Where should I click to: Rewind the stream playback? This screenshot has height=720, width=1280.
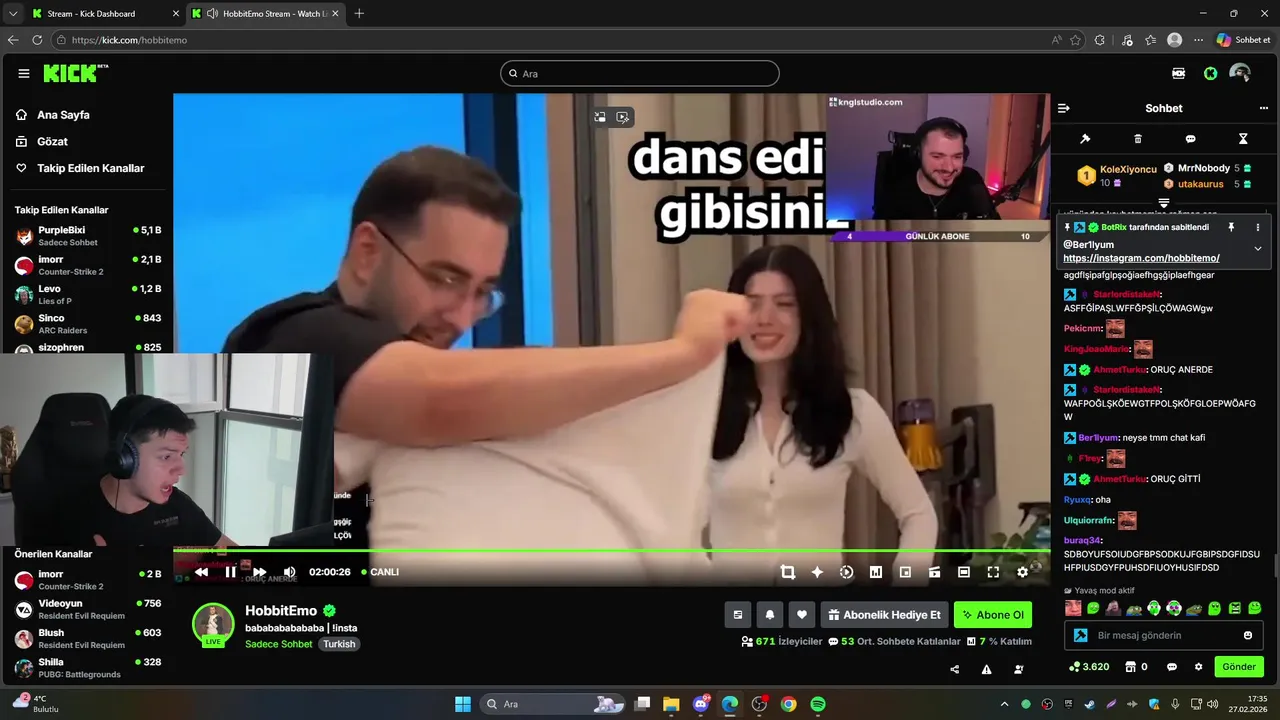coord(201,572)
